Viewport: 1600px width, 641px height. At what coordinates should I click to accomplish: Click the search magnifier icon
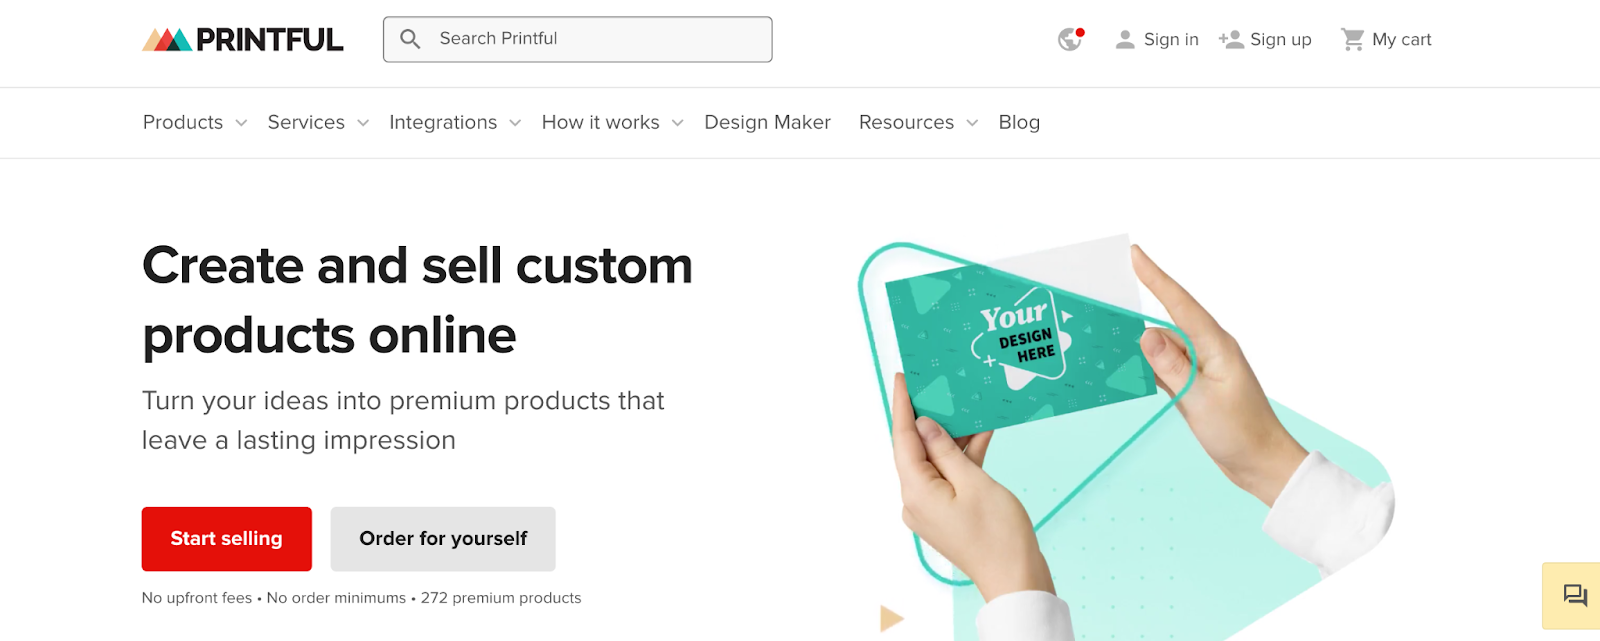410,39
